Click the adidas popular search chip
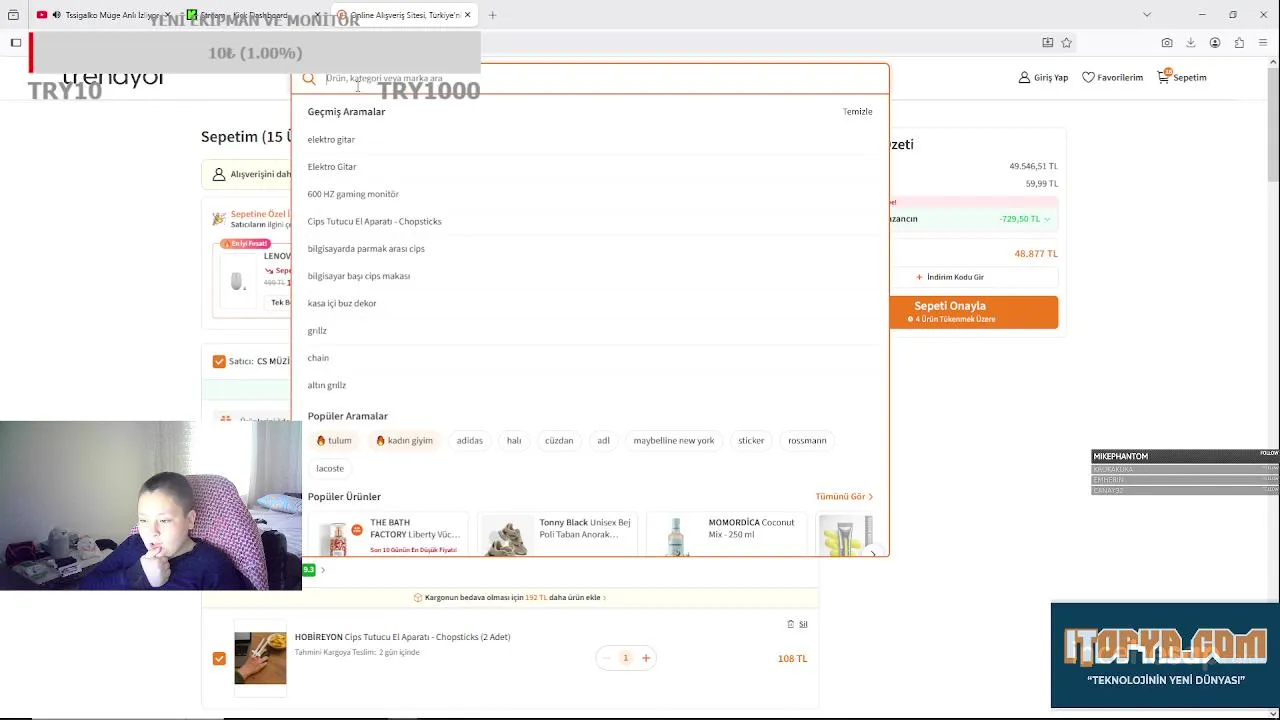 [x=470, y=440]
